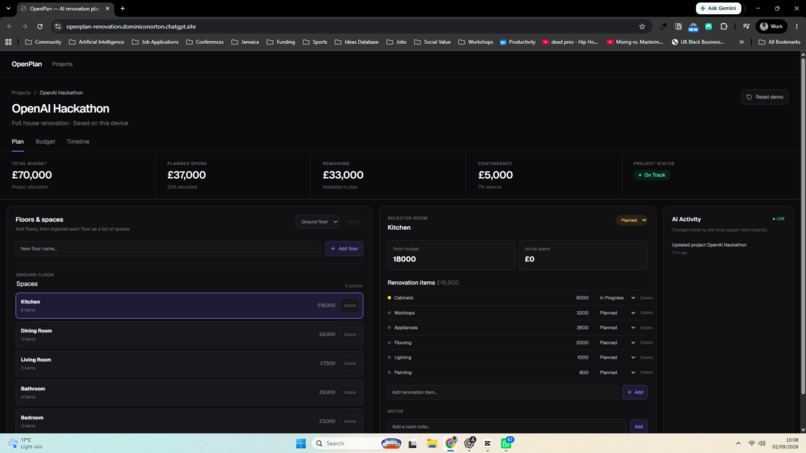The width and height of the screenshot is (806, 453).
Task: Bookmark this page with the star icon
Action: [x=642, y=26]
